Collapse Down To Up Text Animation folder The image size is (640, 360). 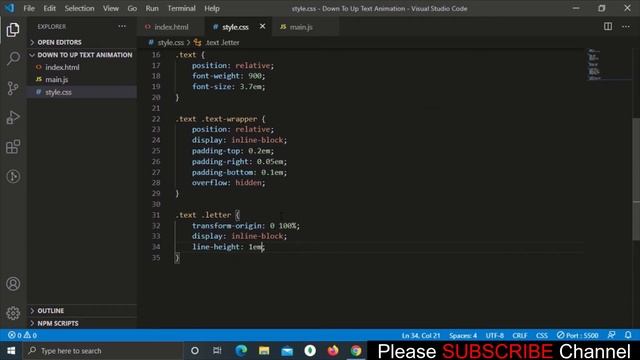pyautogui.click(x=81, y=55)
